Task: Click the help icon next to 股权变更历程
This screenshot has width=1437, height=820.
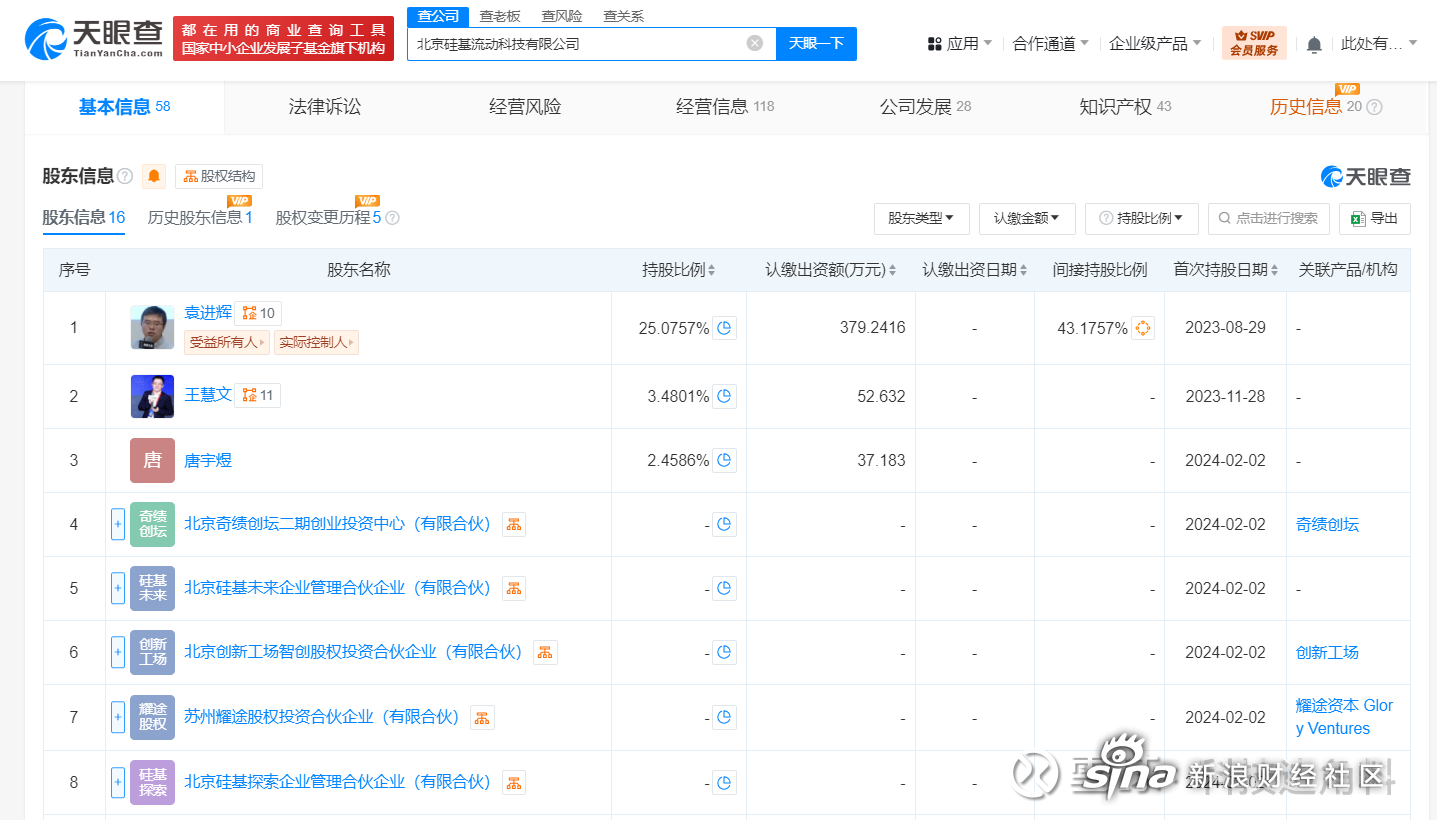Action: pos(392,218)
